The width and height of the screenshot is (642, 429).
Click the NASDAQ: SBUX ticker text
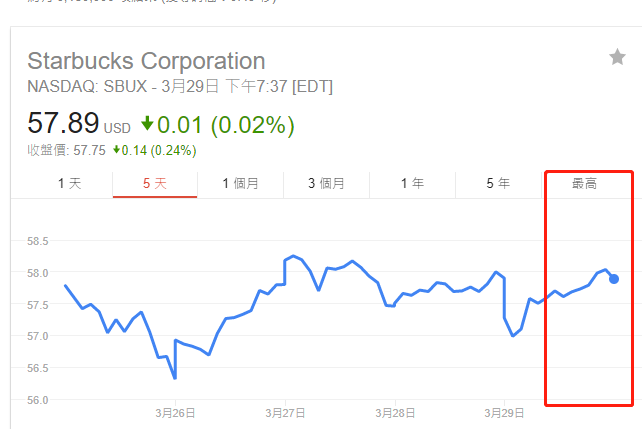click(x=87, y=87)
